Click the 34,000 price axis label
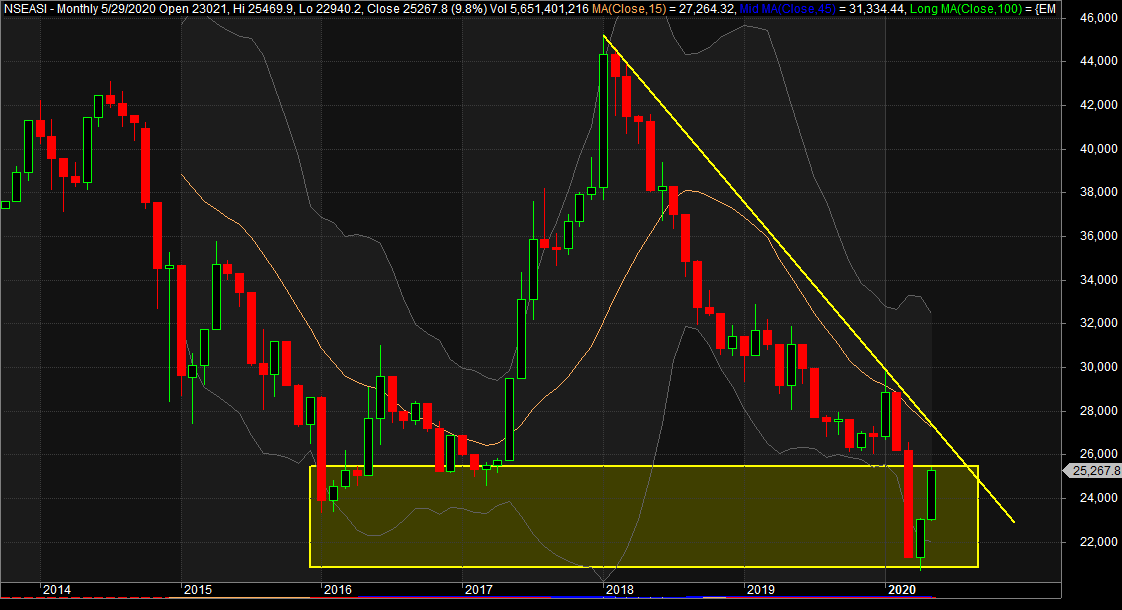Viewport: 1122px width, 610px height. click(1098, 280)
